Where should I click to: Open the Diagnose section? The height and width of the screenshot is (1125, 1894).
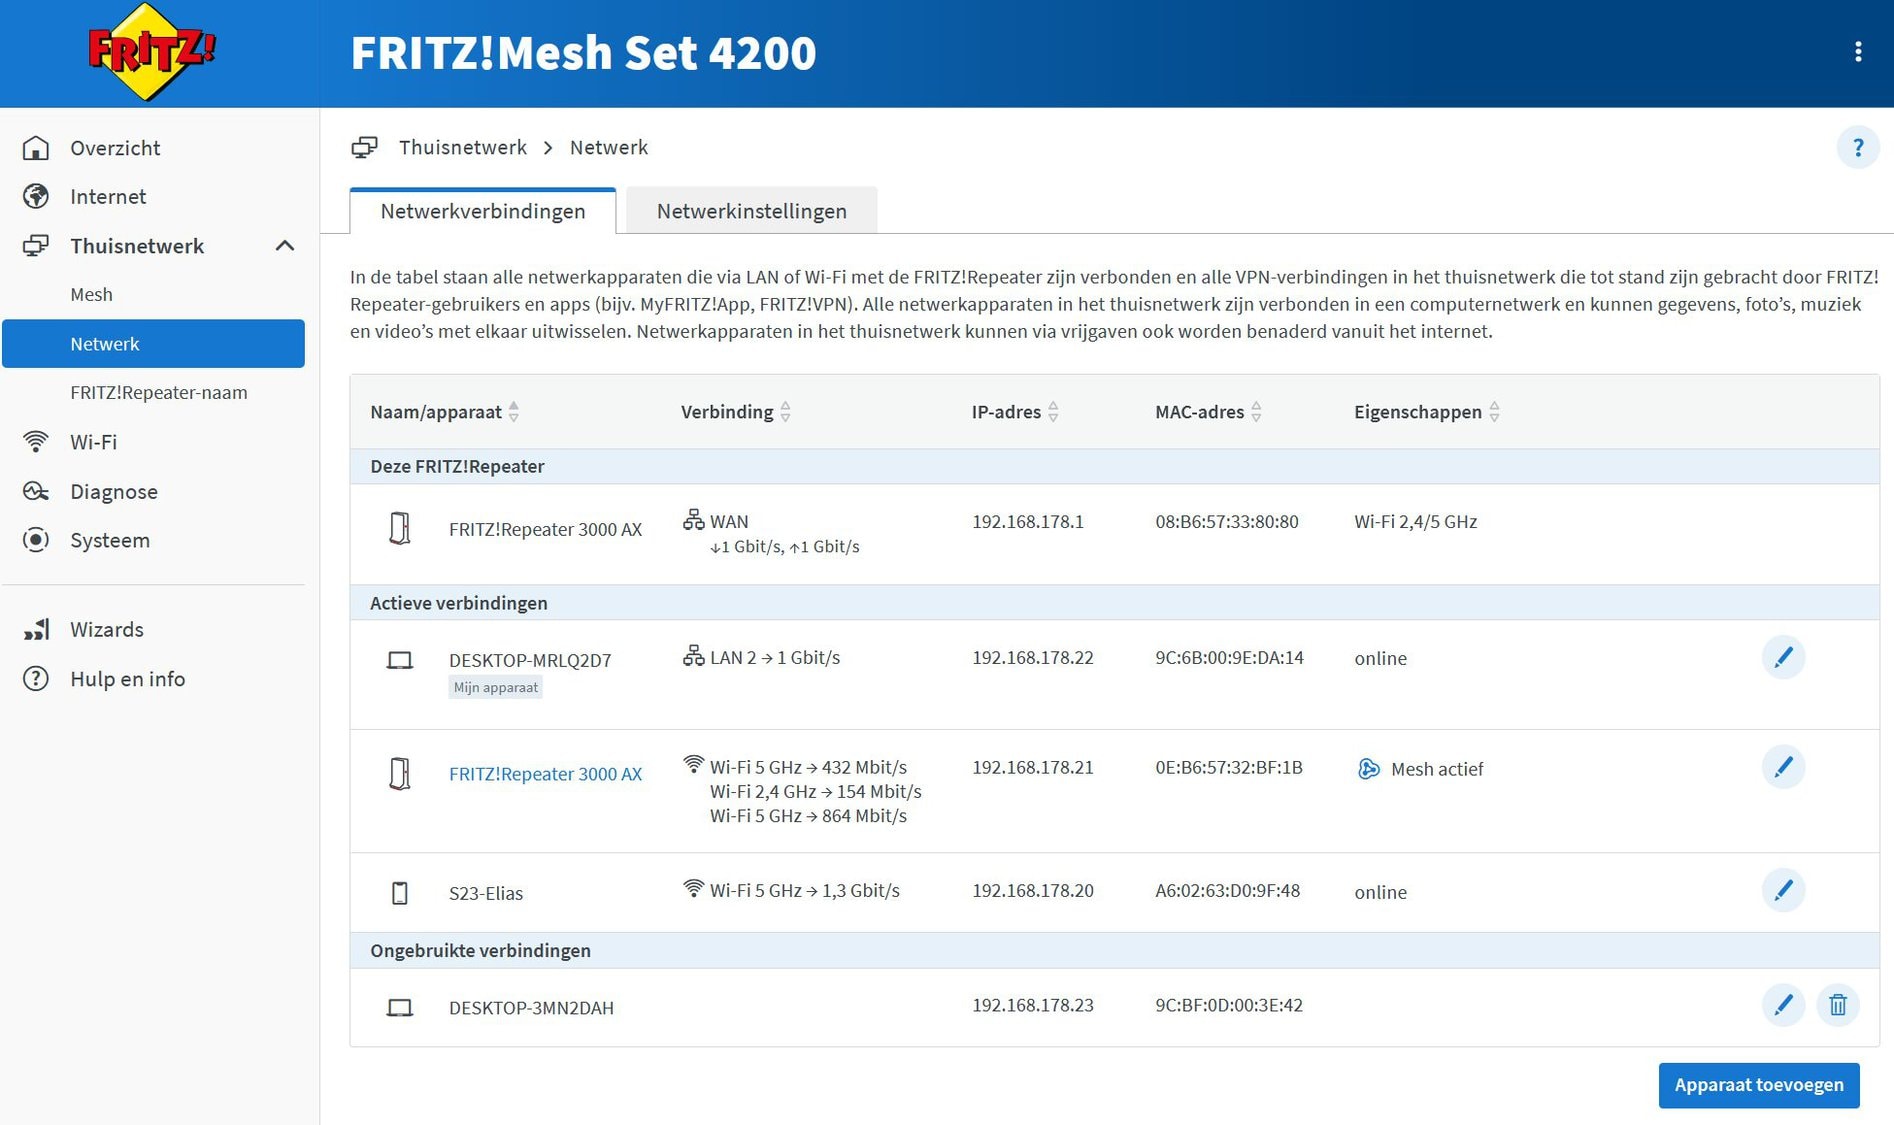click(x=113, y=492)
